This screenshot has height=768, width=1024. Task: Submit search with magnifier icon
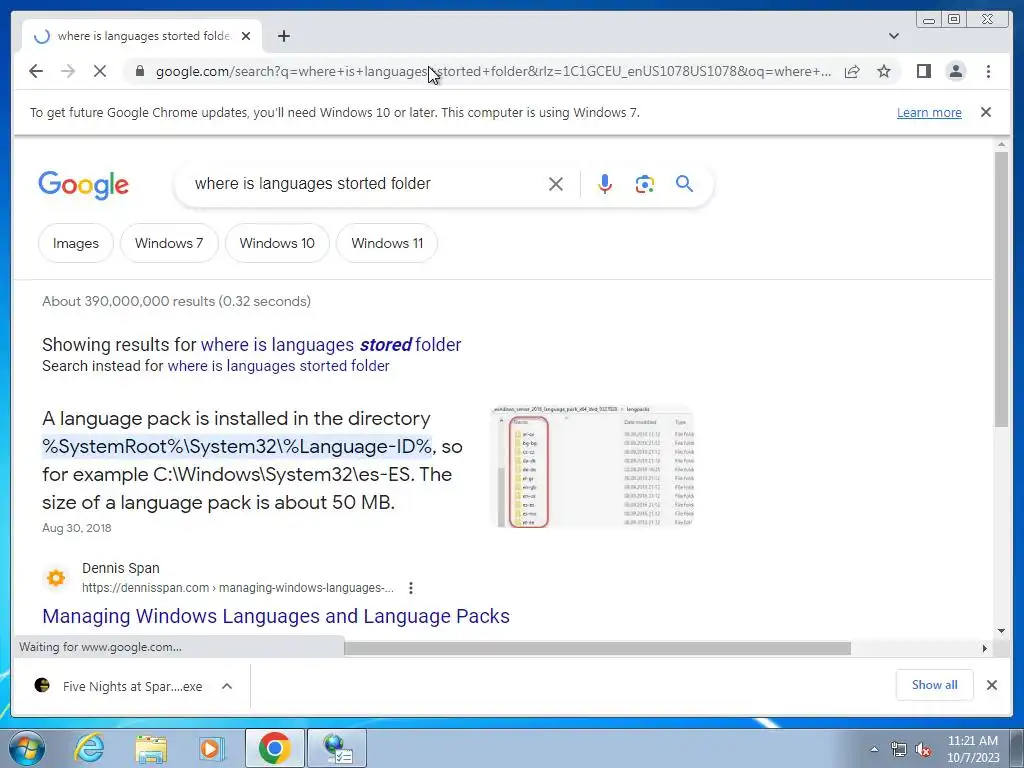684,184
